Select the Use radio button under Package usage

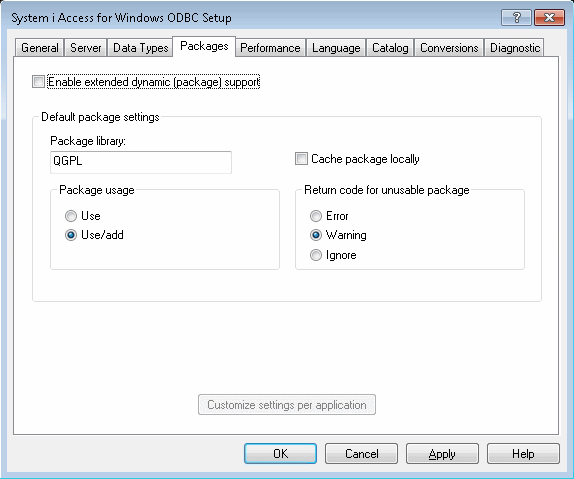[x=71, y=216]
